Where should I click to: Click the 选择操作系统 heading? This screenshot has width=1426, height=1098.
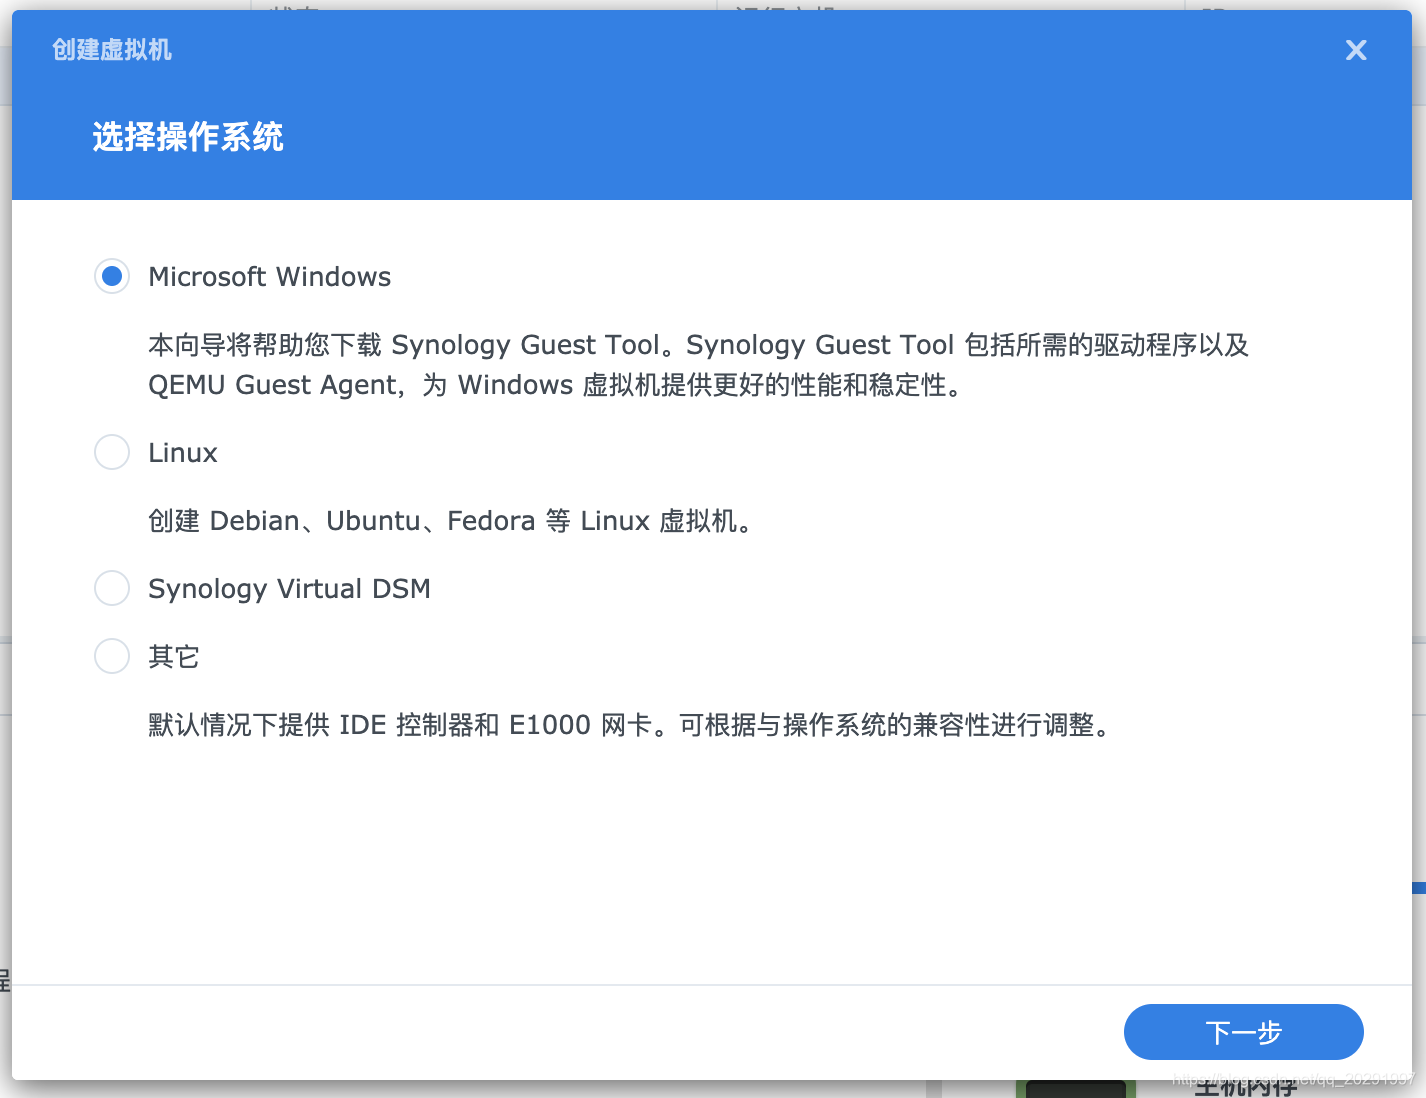[x=188, y=137]
